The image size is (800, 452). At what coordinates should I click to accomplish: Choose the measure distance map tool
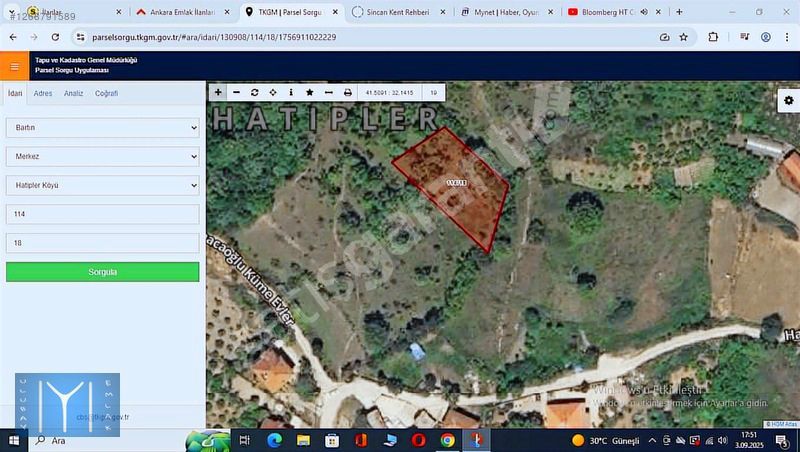tap(328, 92)
